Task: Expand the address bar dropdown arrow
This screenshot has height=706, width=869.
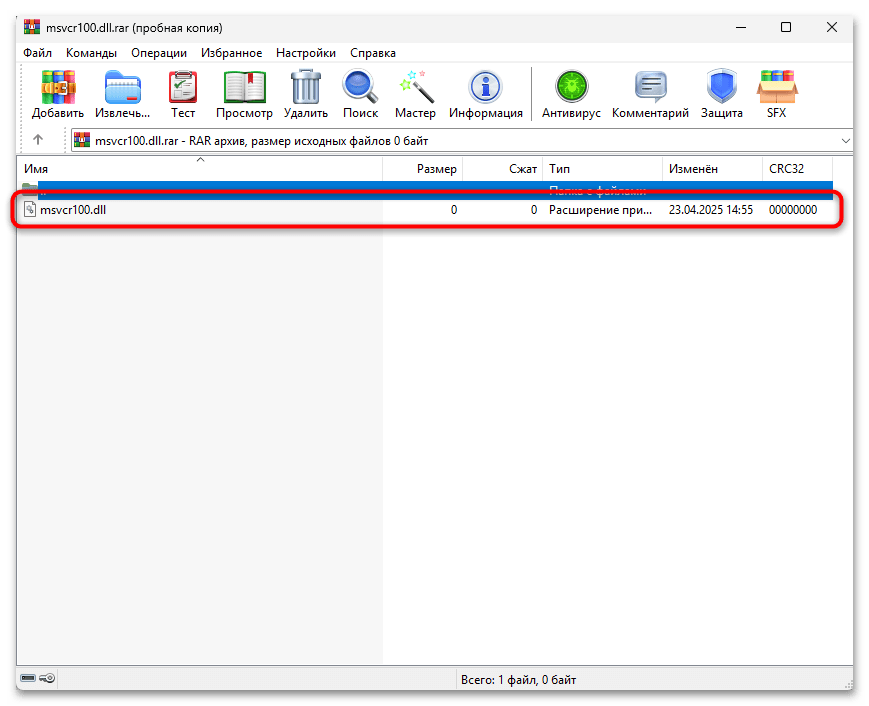Action: 846,141
